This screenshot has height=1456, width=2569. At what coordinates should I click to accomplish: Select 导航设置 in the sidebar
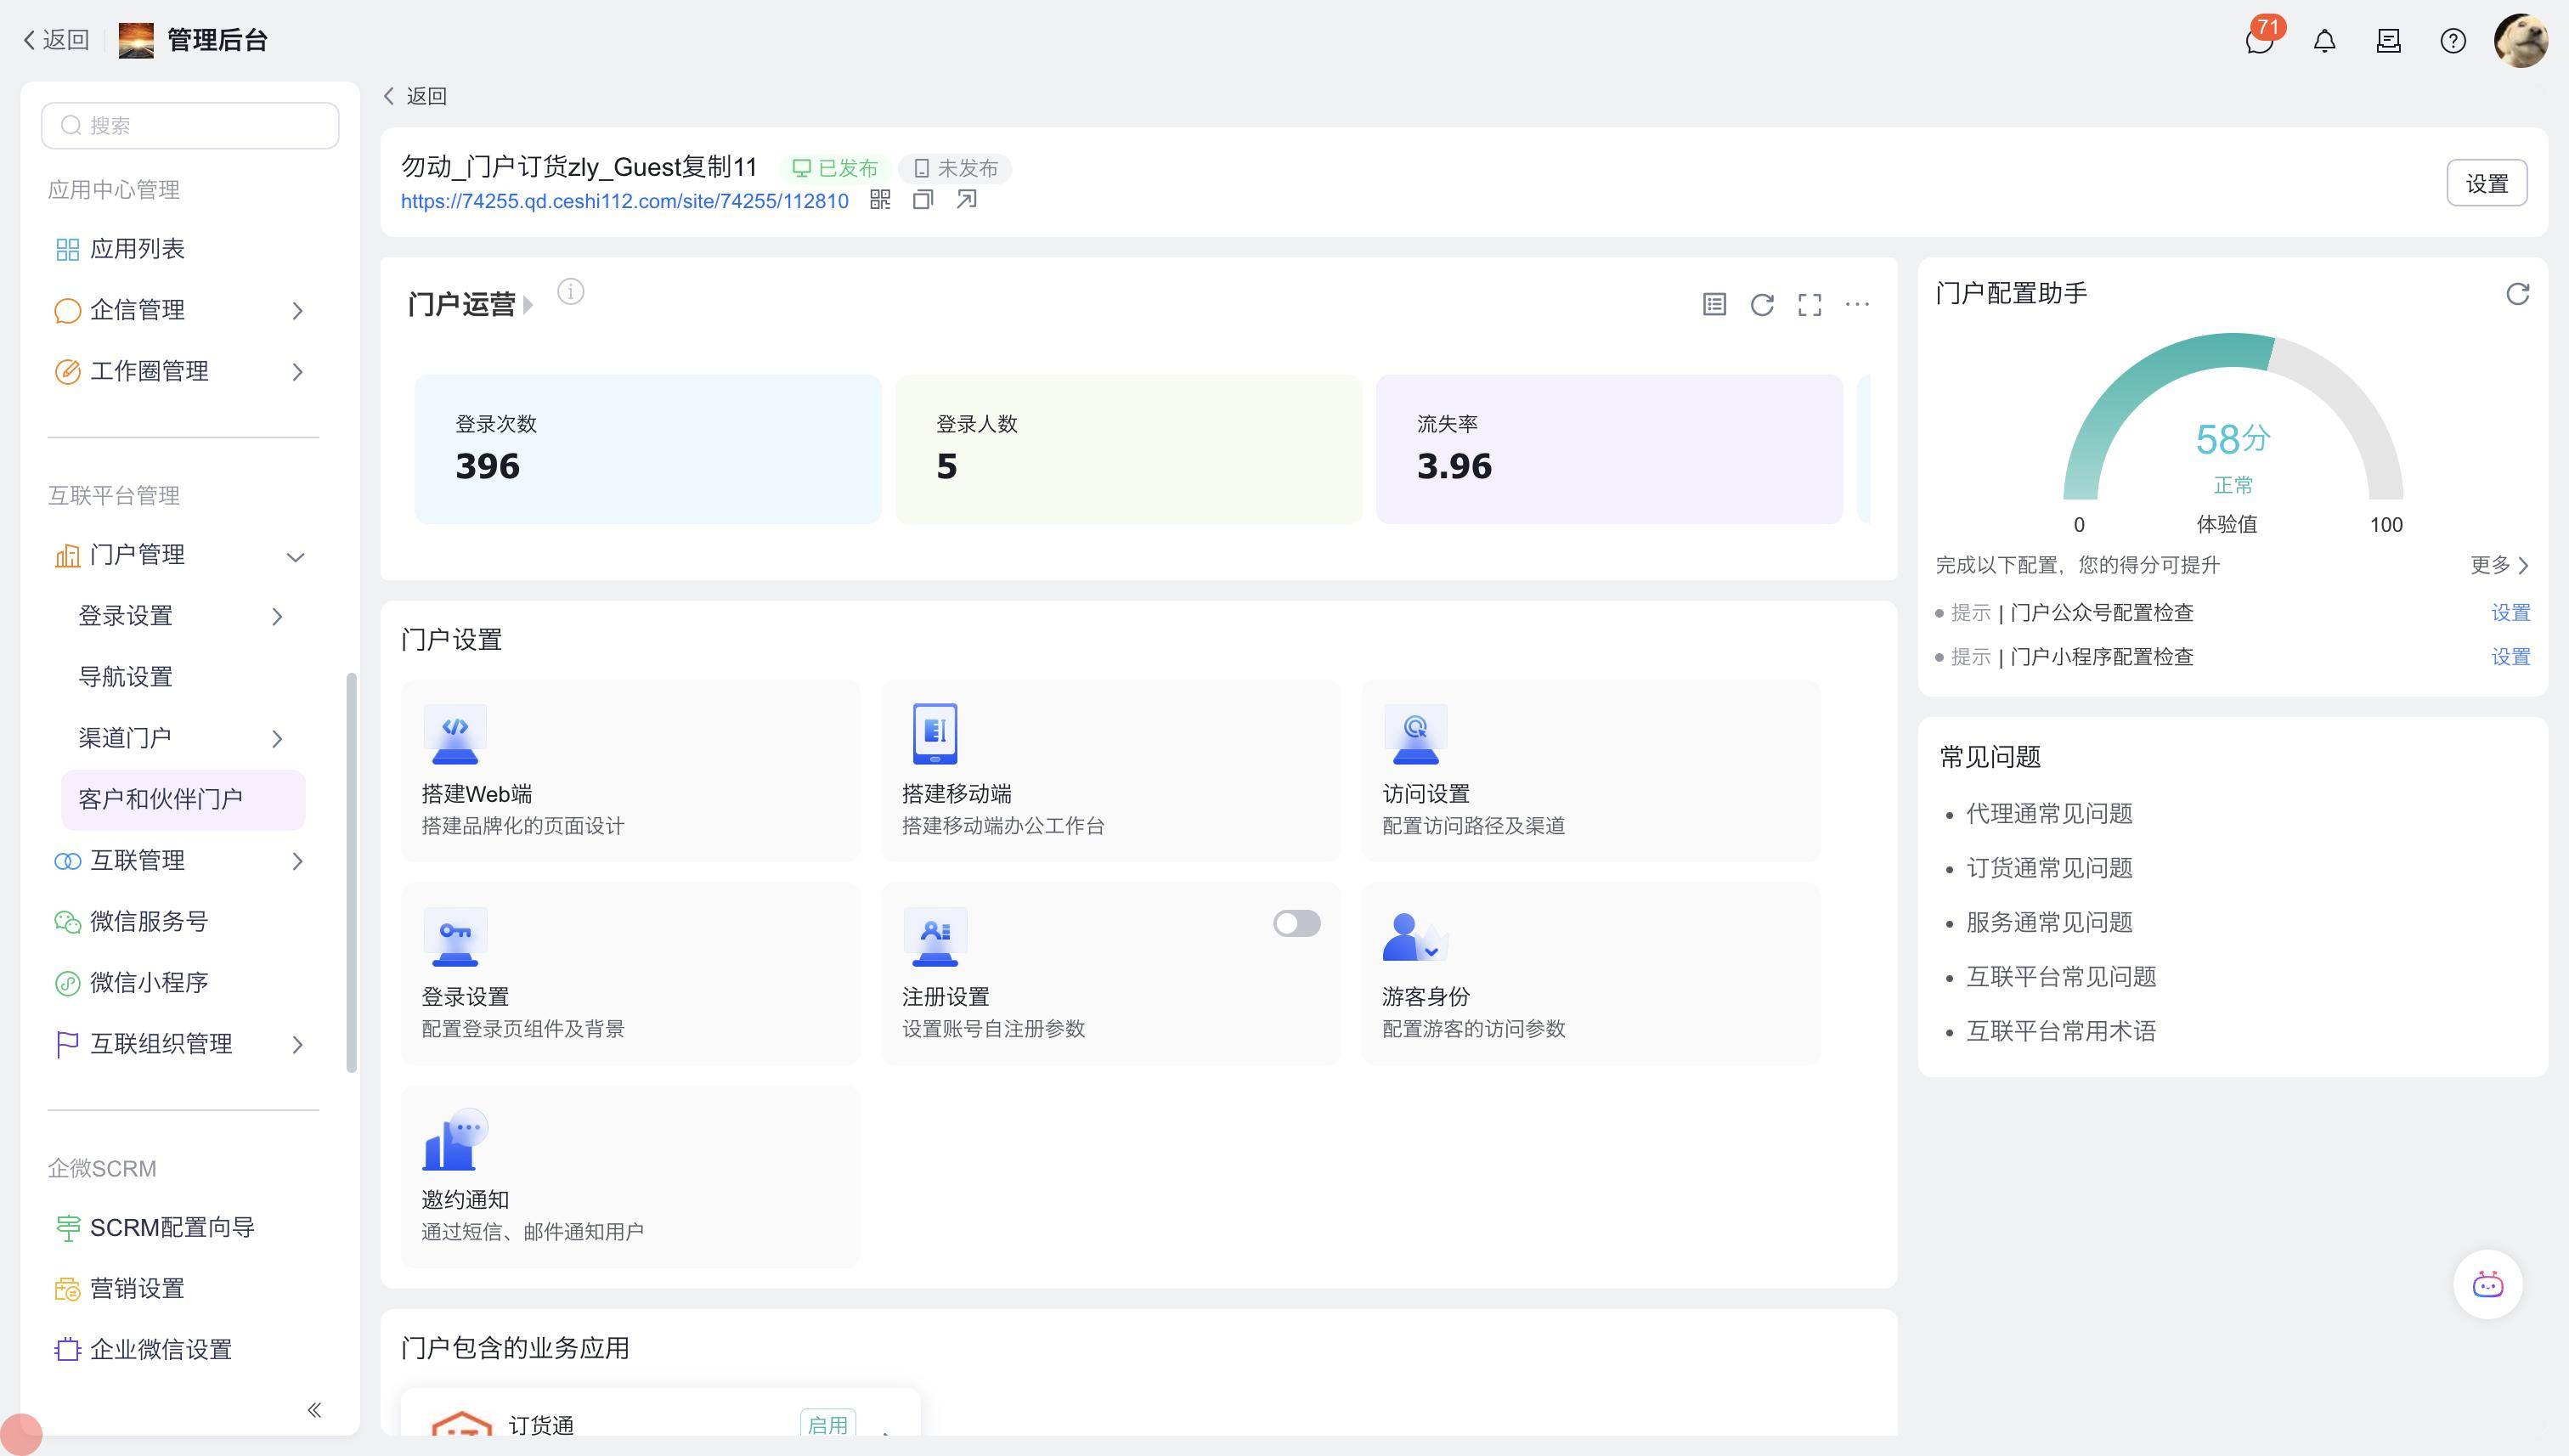point(126,677)
